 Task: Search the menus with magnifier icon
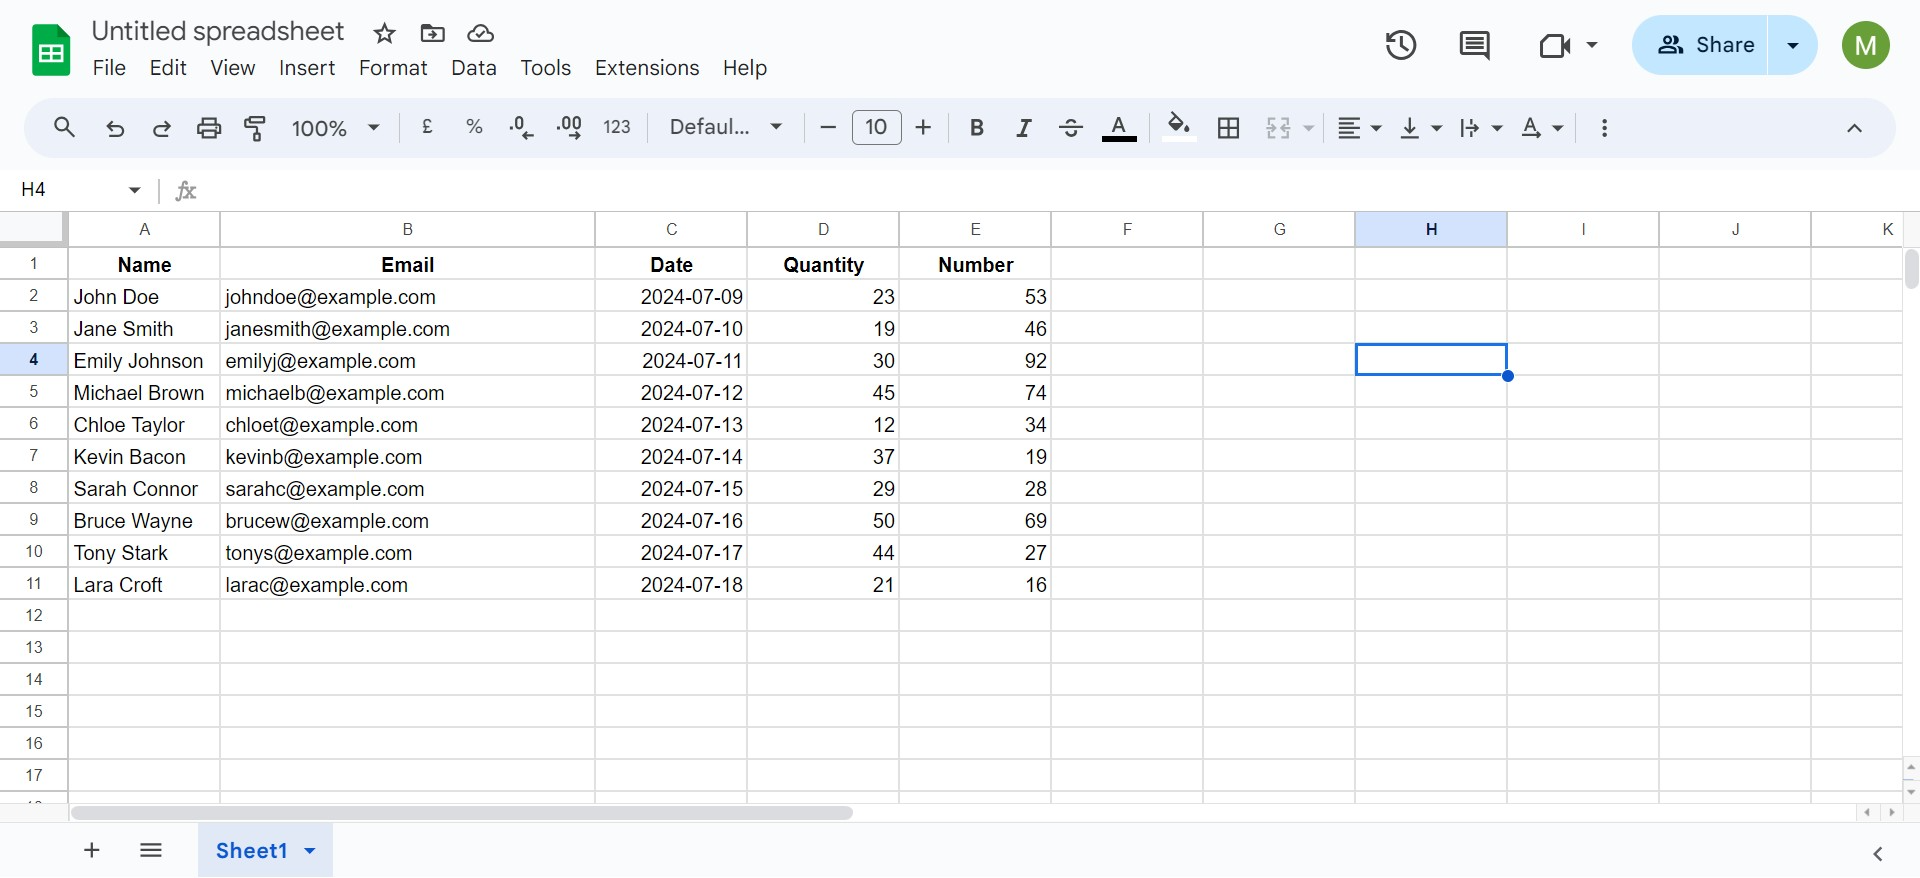click(x=64, y=128)
